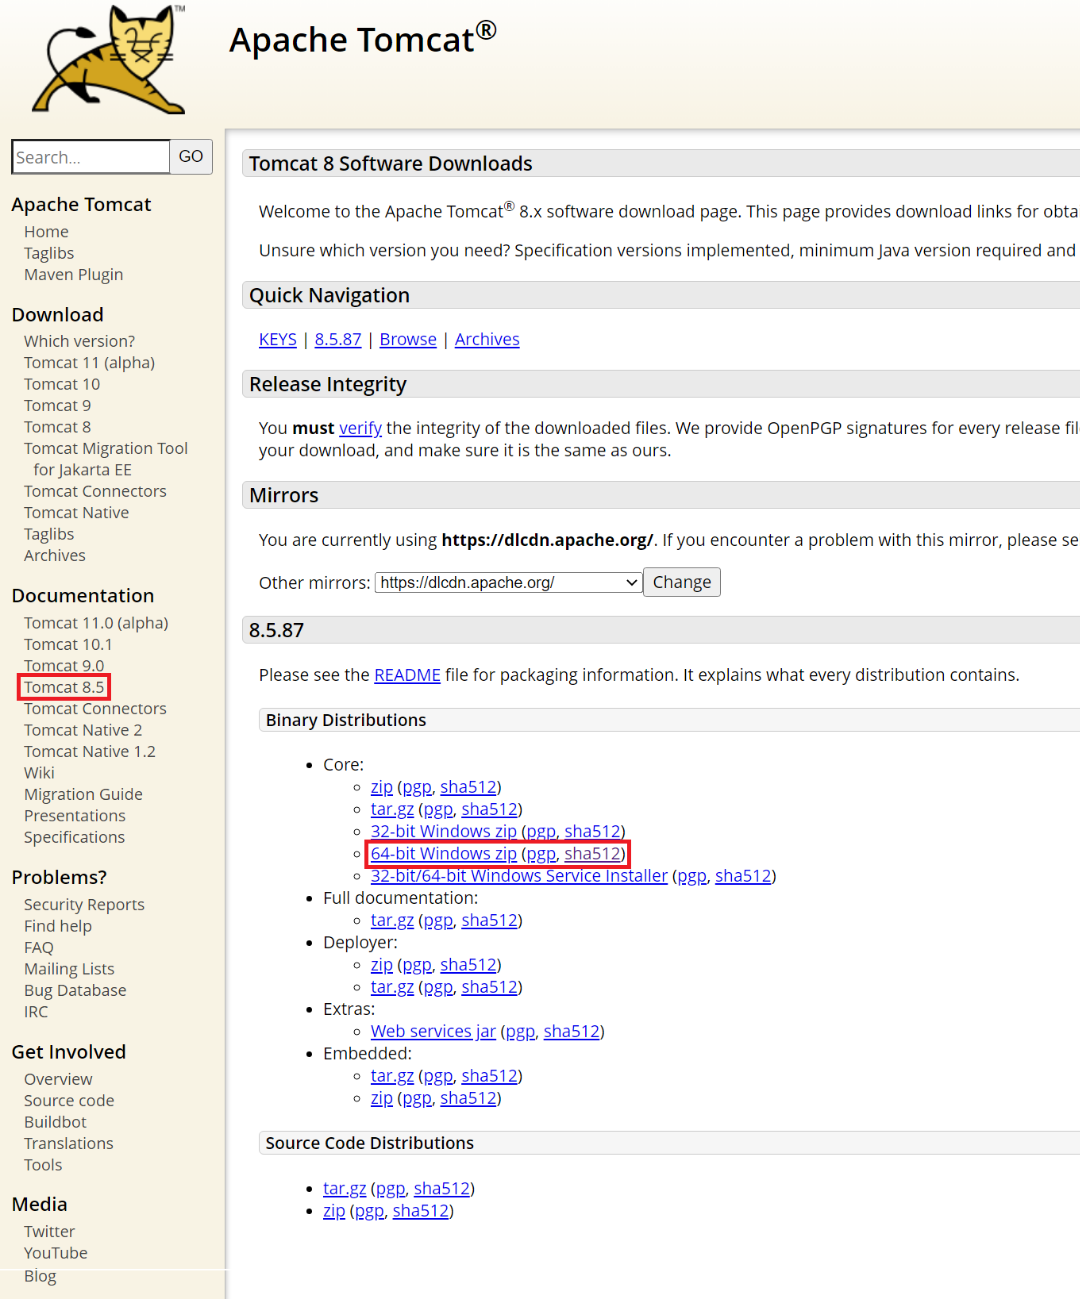Open pgp for Windows Service Installer
The image size is (1080, 1299).
pos(692,876)
